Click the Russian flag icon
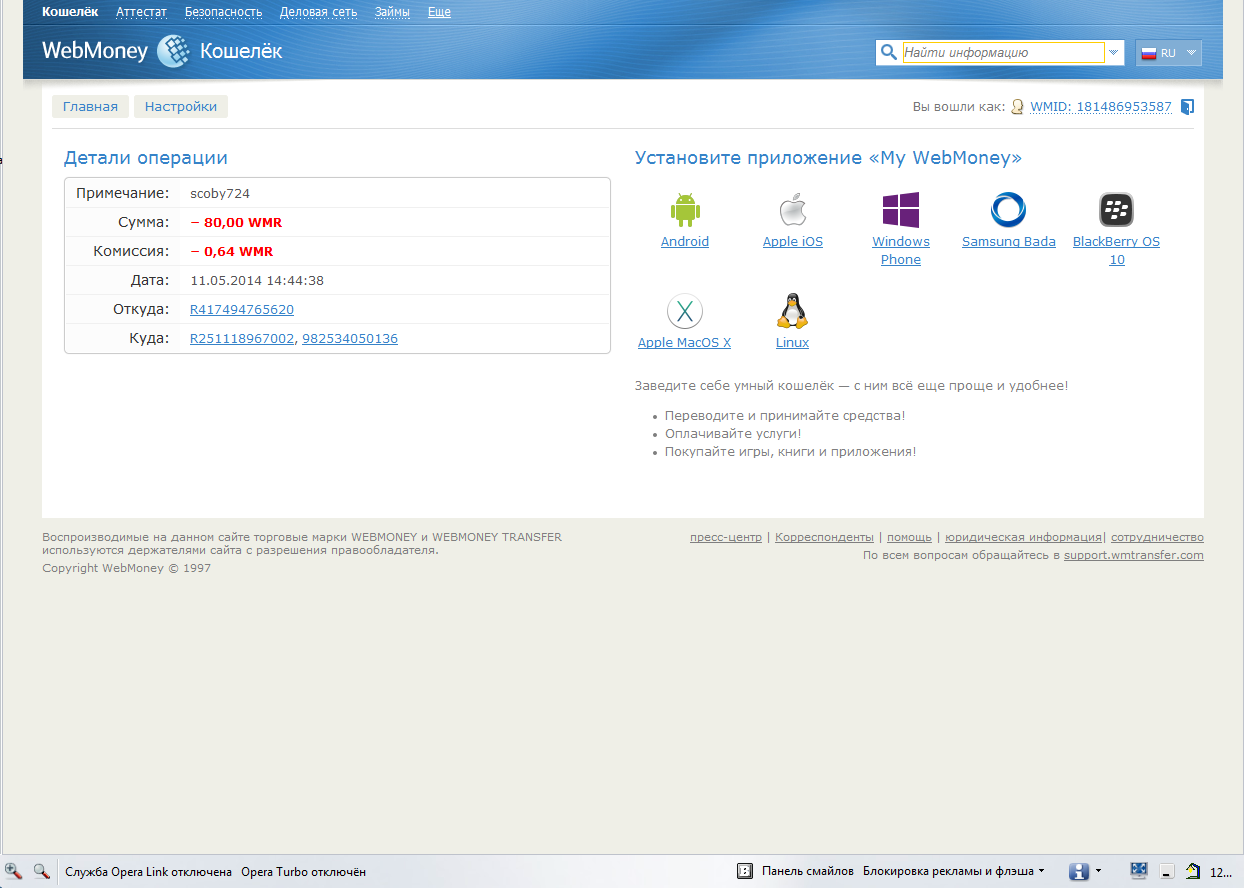Viewport: 1244px width, 888px height. tap(1149, 53)
